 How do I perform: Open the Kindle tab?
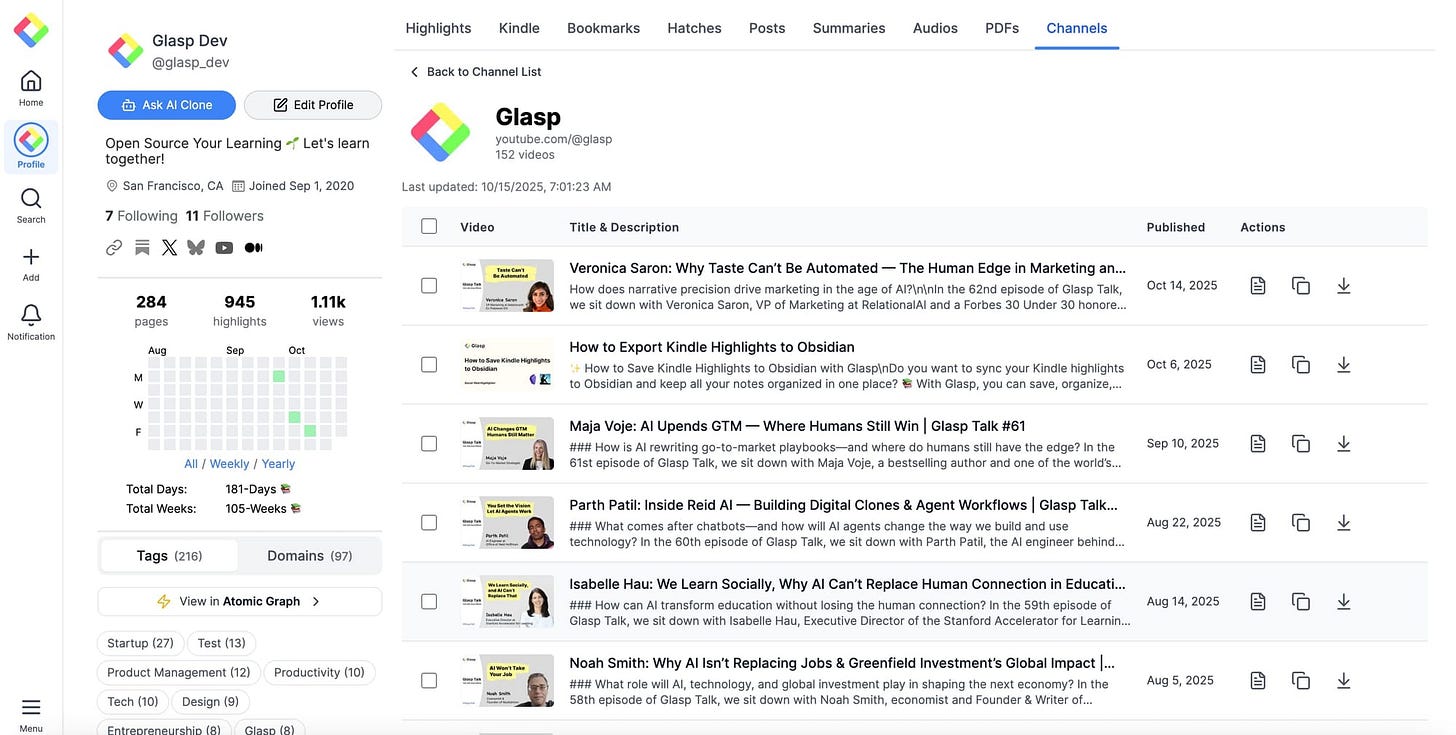[519, 28]
